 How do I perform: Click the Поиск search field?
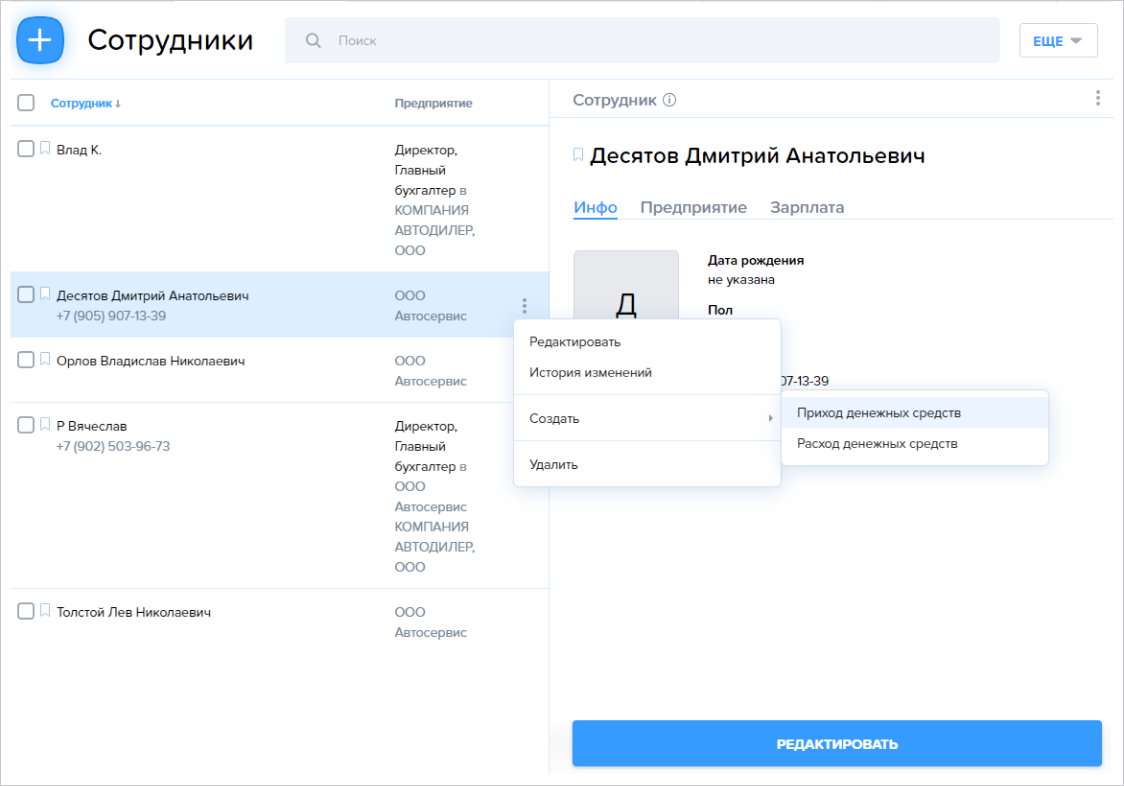[x=642, y=41]
